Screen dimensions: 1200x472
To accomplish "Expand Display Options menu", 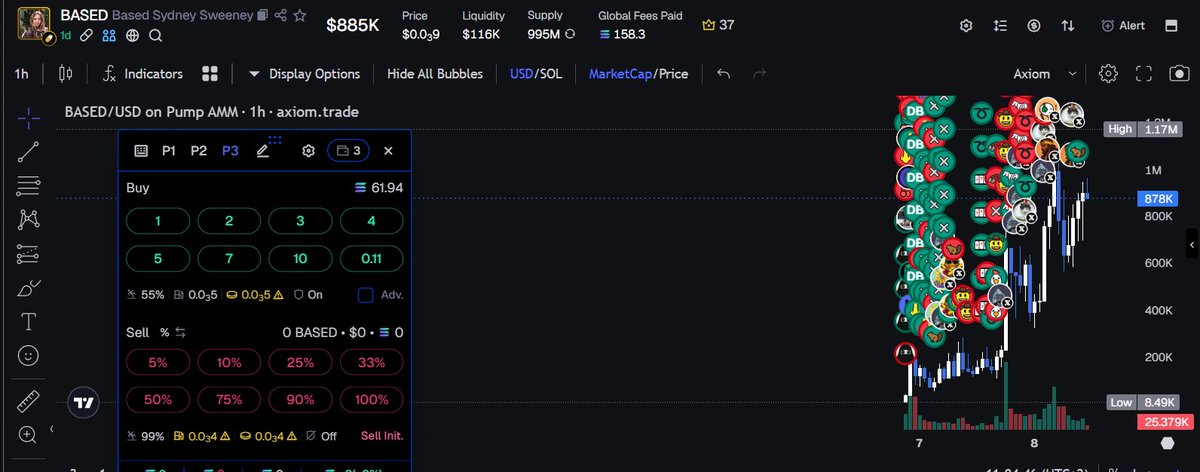I will tap(304, 73).
